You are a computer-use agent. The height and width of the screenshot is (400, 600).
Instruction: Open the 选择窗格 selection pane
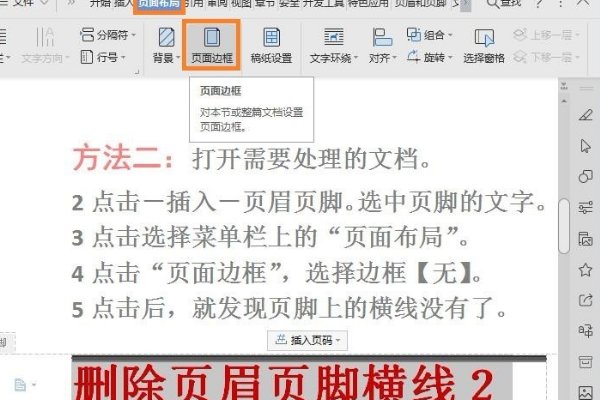(x=484, y=46)
